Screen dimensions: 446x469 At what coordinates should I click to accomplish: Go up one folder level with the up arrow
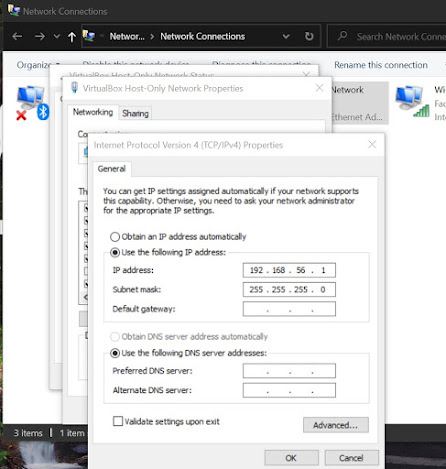tap(72, 37)
